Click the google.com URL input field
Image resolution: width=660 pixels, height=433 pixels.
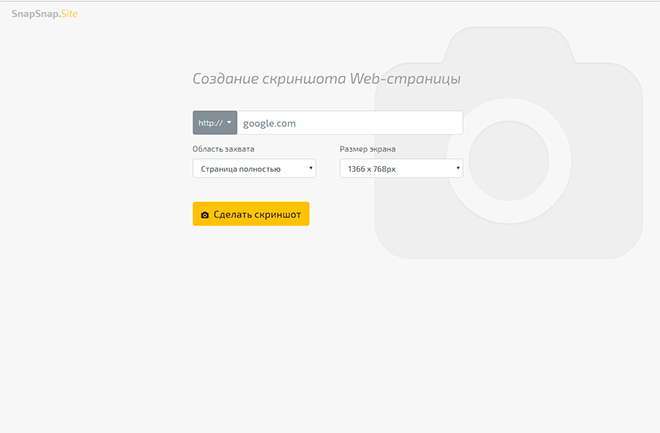[350, 123]
